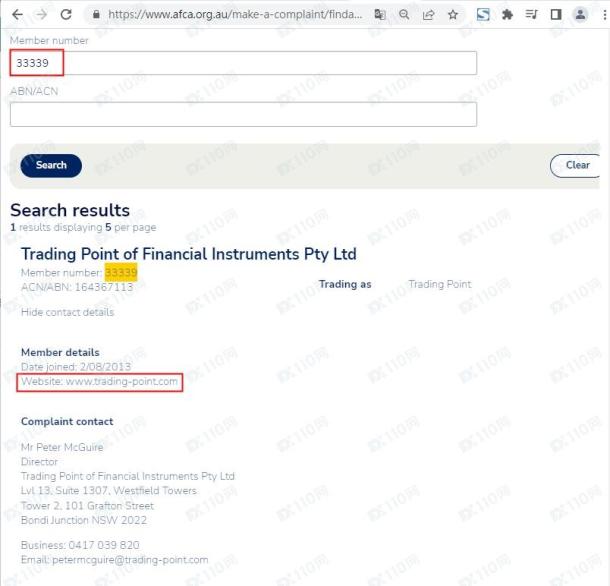Select the 'Member details' heading
610x586 pixels.
coord(60,352)
